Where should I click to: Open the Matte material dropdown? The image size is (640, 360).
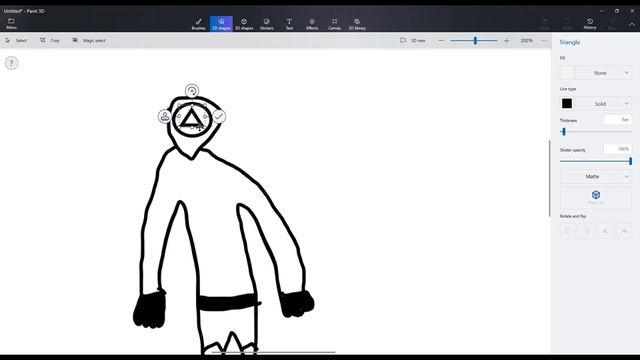(x=596, y=176)
